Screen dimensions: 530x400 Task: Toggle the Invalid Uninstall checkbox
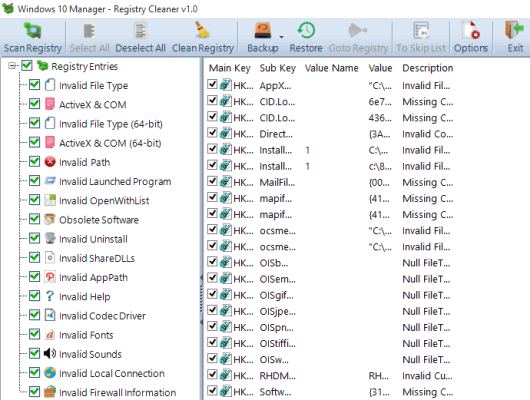34,238
